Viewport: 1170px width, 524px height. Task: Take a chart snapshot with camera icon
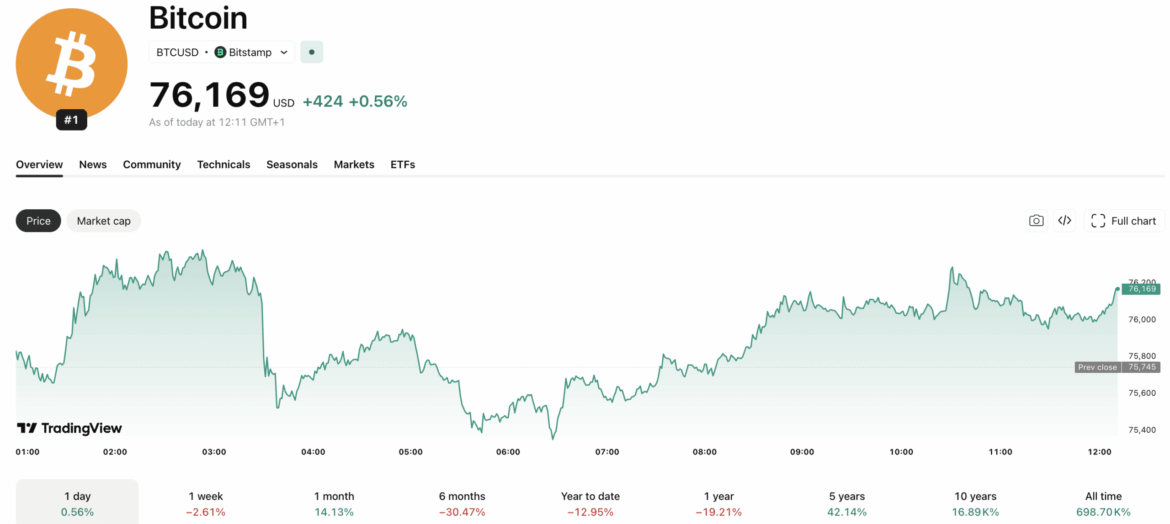click(1036, 221)
